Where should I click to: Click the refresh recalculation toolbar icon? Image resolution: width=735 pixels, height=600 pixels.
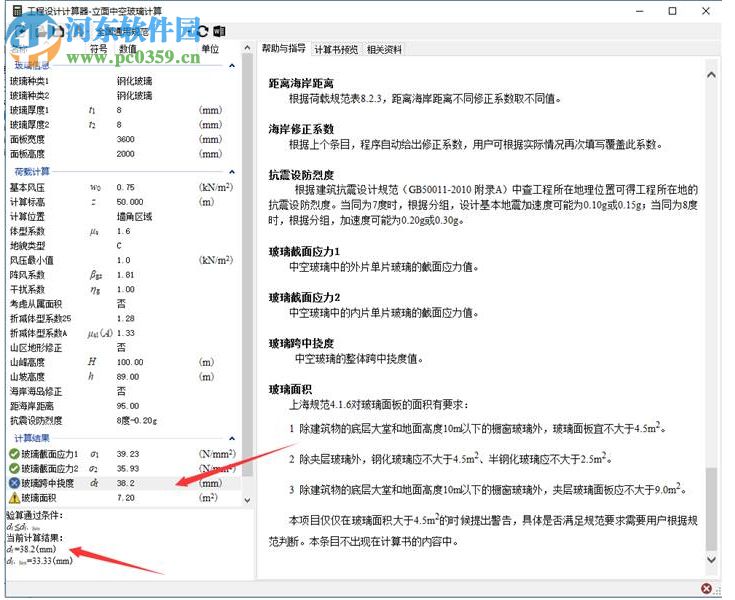pyautogui.click(x=202, y=31)
